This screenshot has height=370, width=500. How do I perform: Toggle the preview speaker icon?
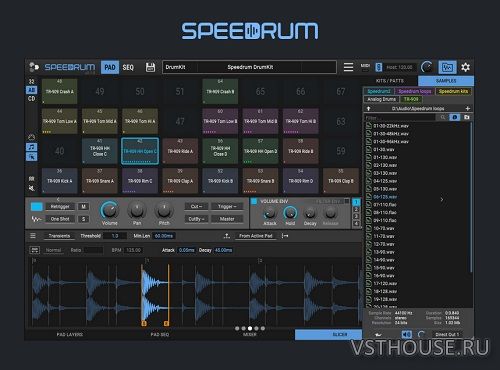(406, 334)
